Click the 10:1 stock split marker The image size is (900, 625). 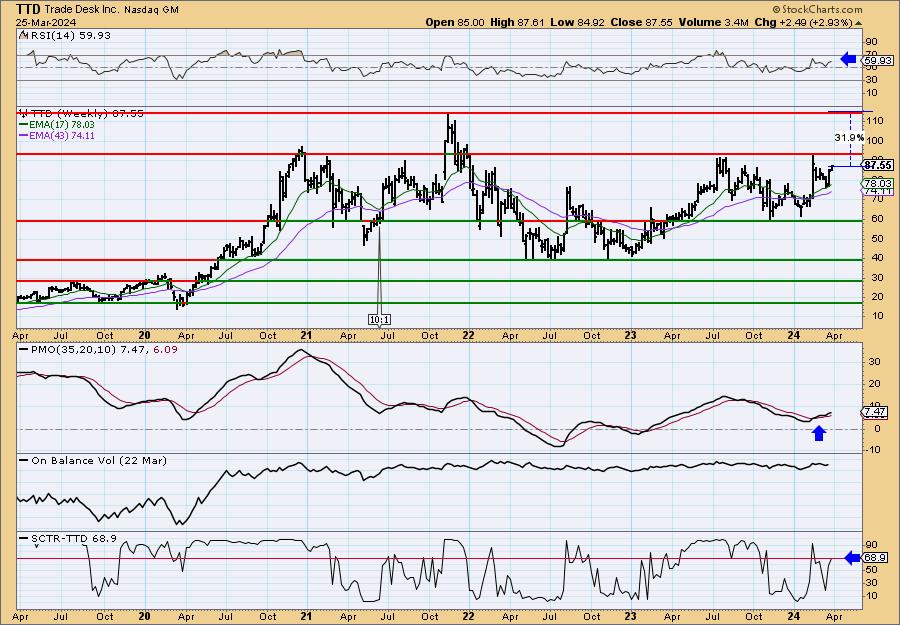click(379, 319)
